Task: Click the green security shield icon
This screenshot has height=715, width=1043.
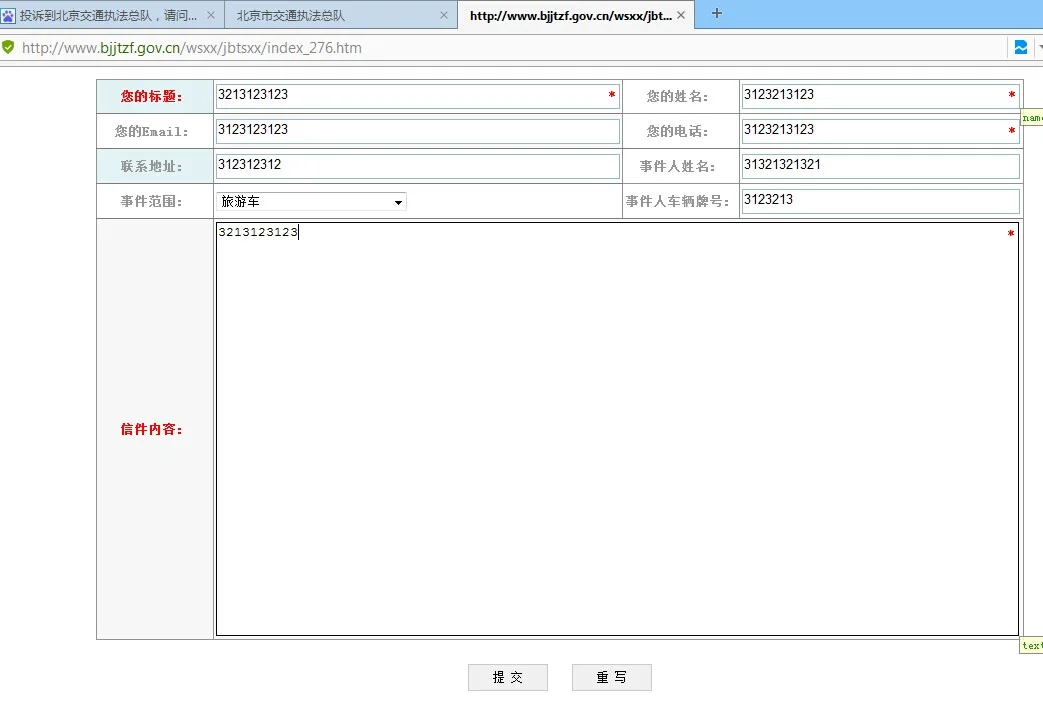Action: point(8,47)
